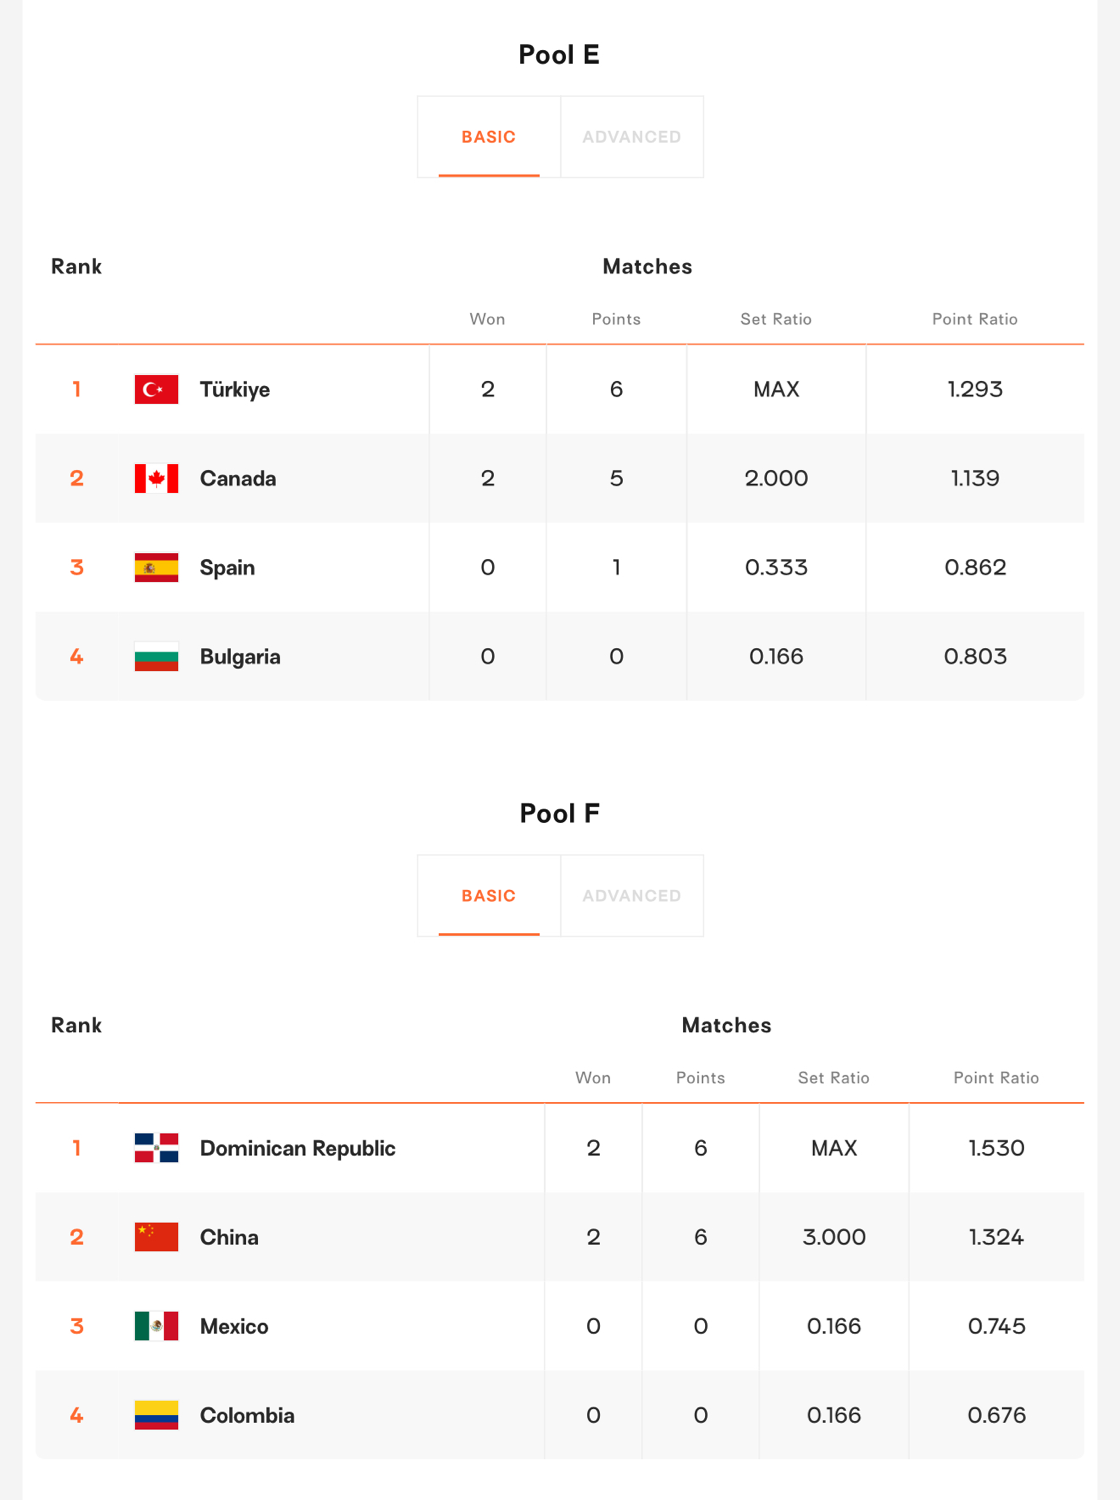Click the Türkiye flag icon
This screenshot has width=1120, height=1500.
point(156,389)
